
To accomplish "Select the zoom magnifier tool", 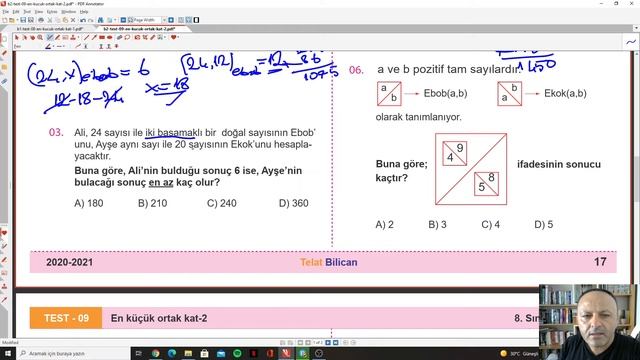I will click(x=40, y=38).
